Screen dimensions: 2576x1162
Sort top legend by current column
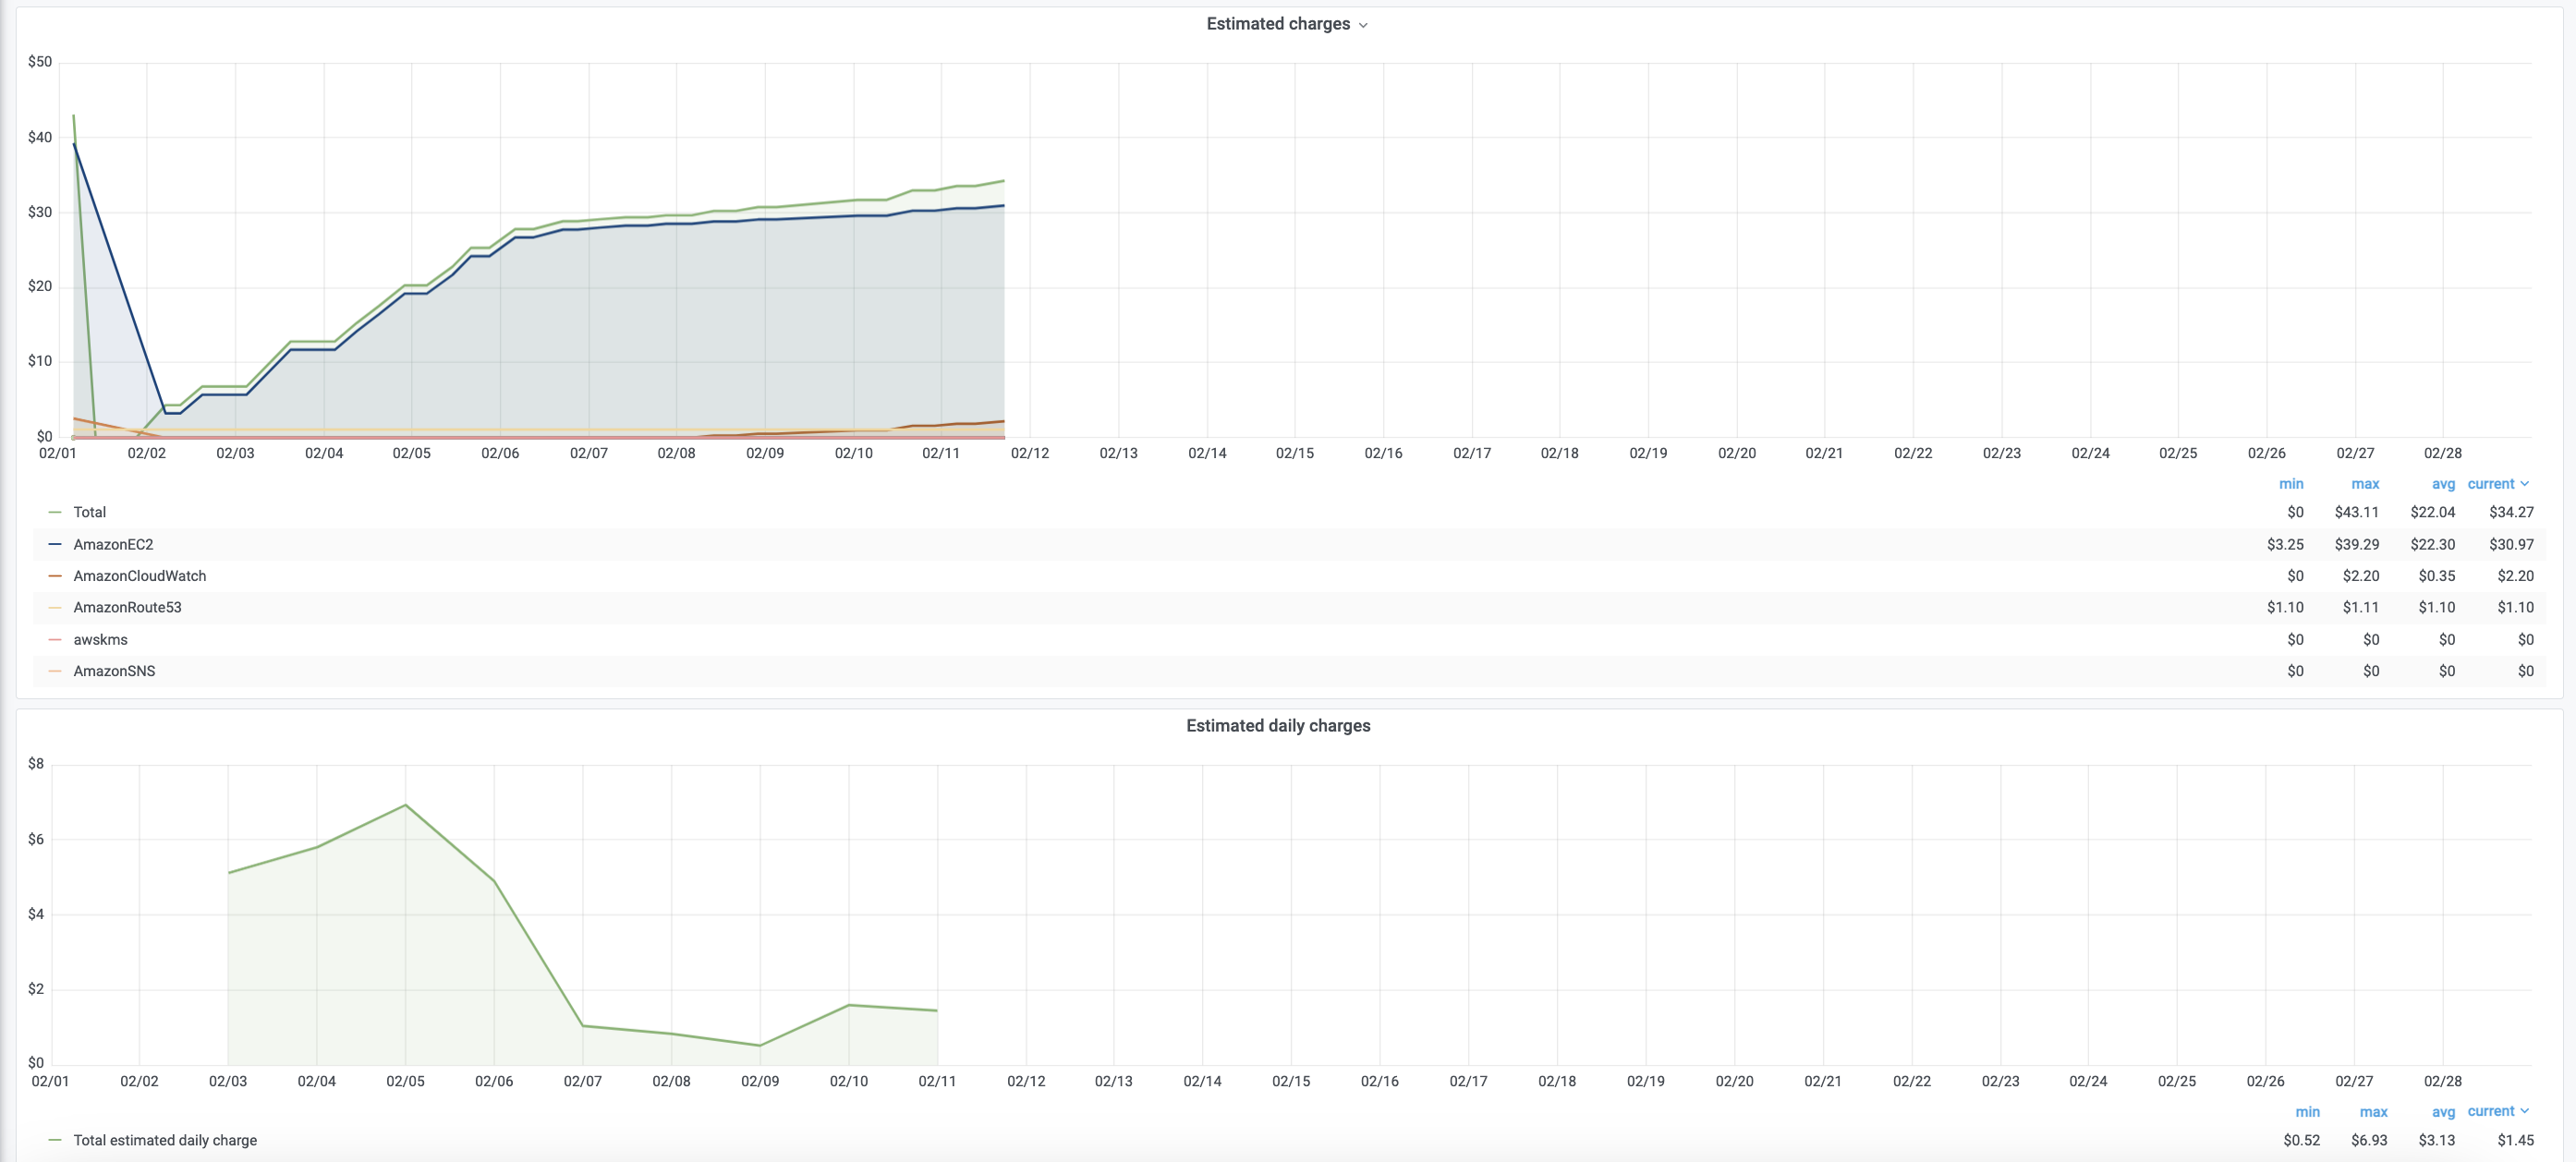click(x=2496, y=484)
